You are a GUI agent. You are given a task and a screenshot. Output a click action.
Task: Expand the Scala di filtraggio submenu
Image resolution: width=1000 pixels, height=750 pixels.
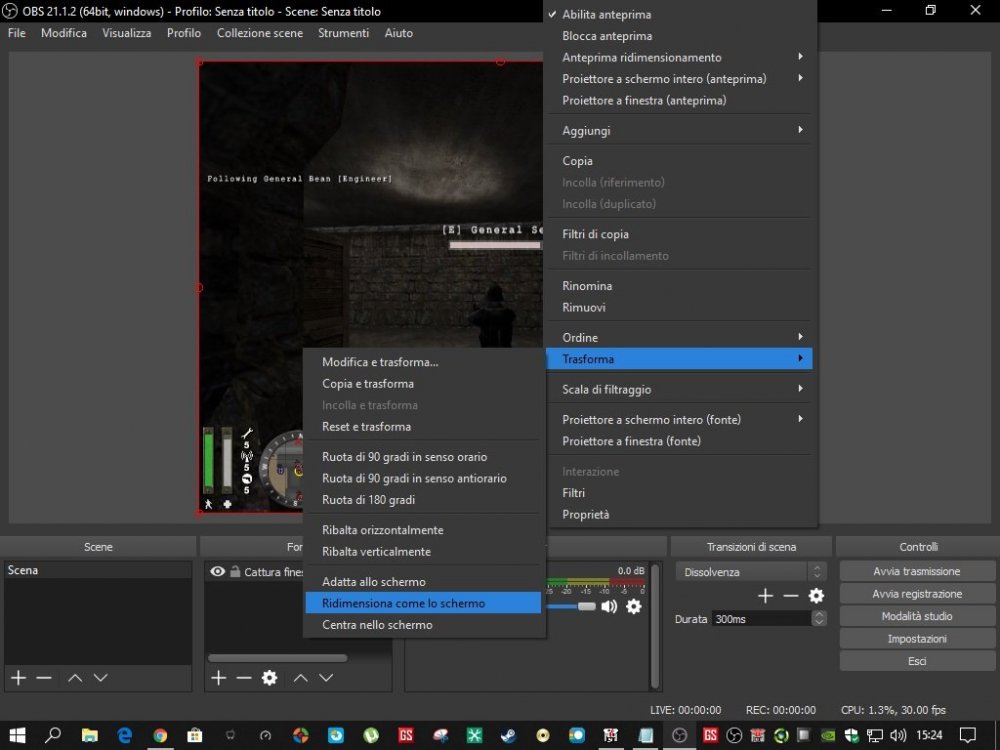click(x=680, y=389)
